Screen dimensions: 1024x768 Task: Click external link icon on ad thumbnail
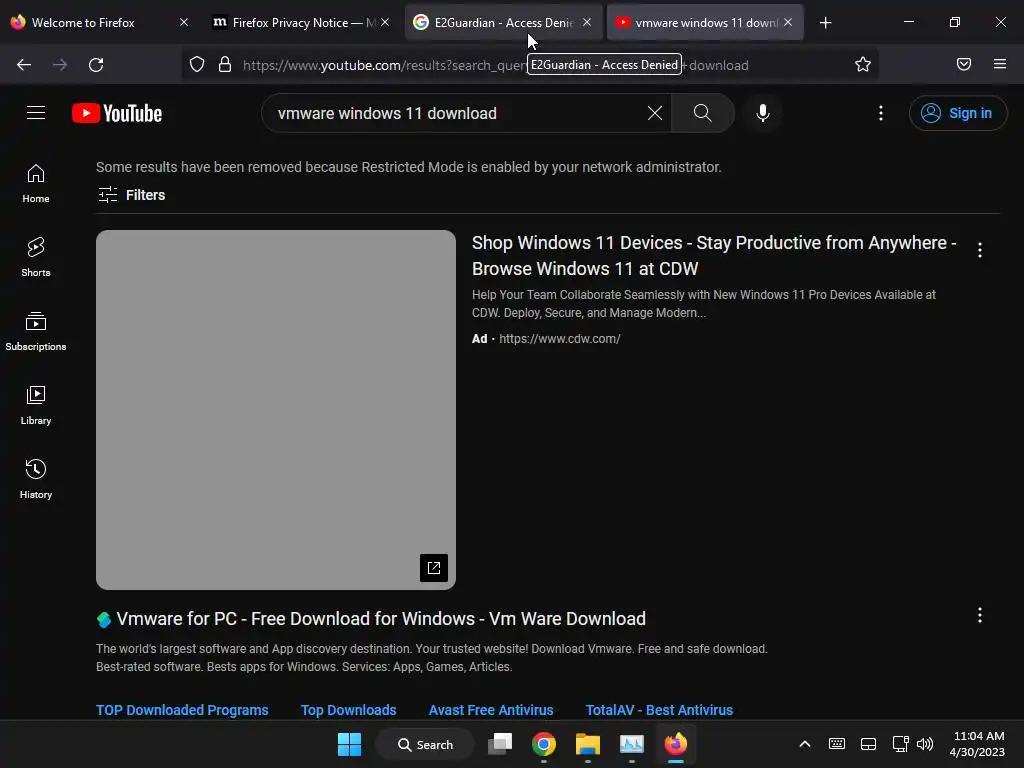coord(434,568)
